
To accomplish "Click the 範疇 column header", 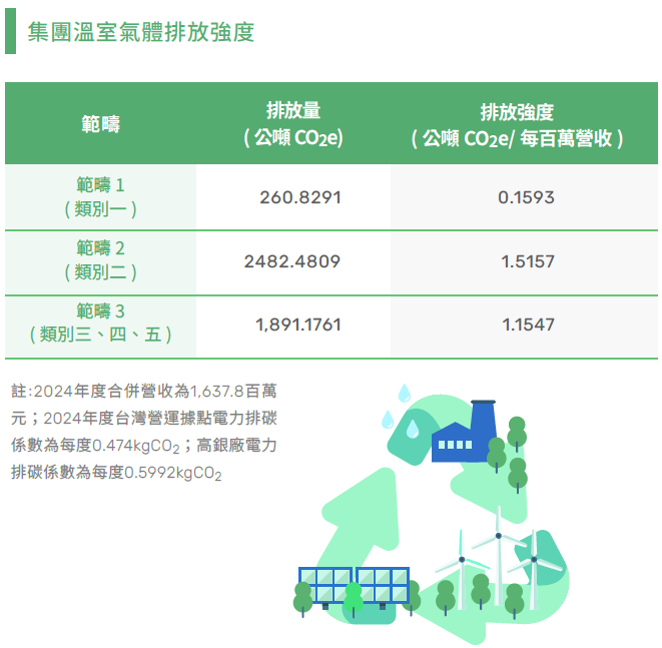I will click(100, 124).
